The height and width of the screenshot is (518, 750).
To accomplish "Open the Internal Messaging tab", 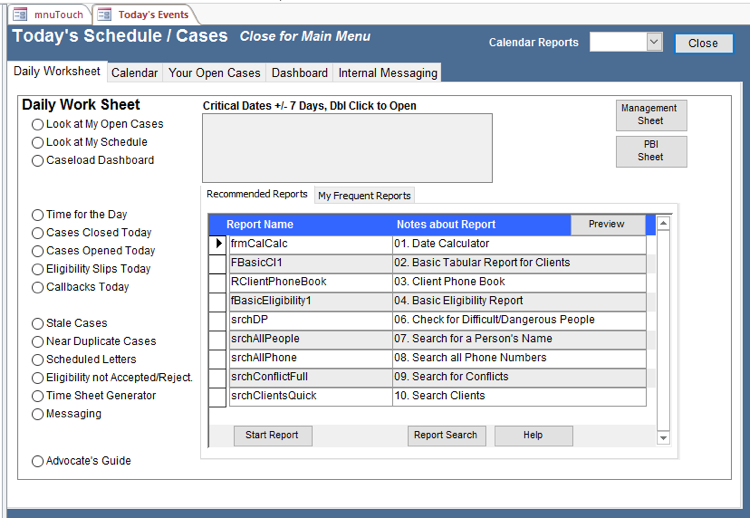I will (387, 73).
